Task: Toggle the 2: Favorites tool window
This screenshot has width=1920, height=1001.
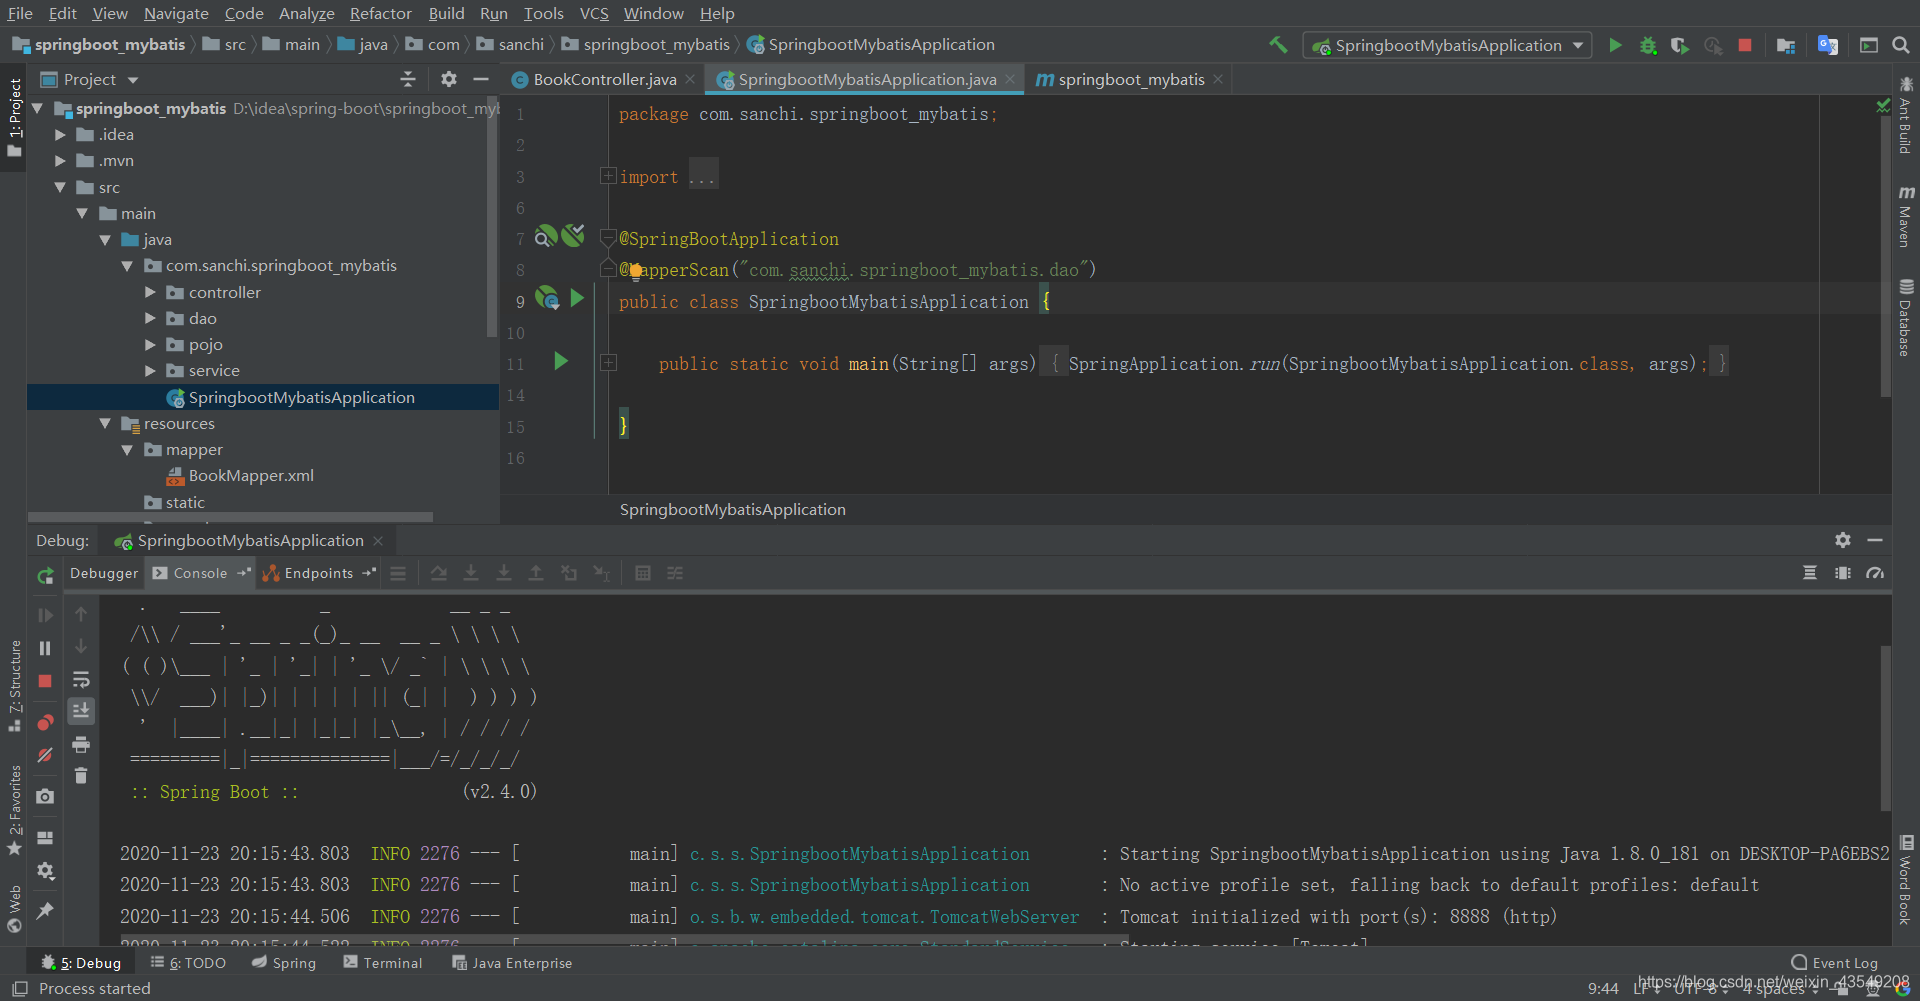Action: [x=14, y=810]
